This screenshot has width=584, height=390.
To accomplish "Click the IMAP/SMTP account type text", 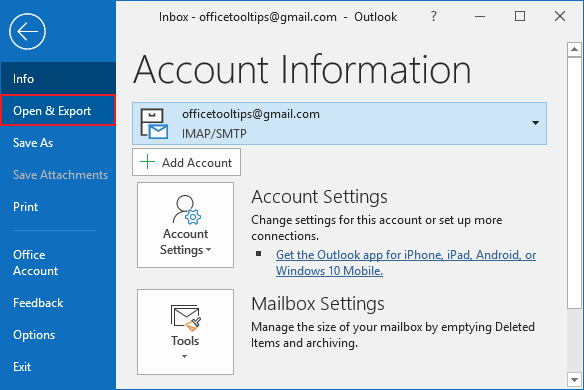I will tap(214, 134).
